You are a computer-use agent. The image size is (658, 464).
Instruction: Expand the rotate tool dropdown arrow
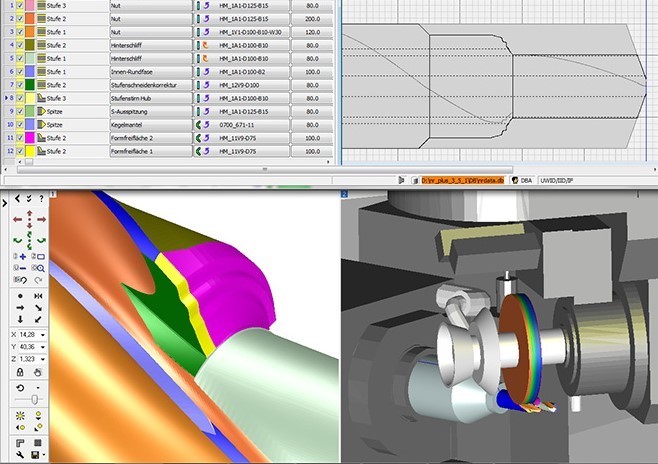coord(37,387)
